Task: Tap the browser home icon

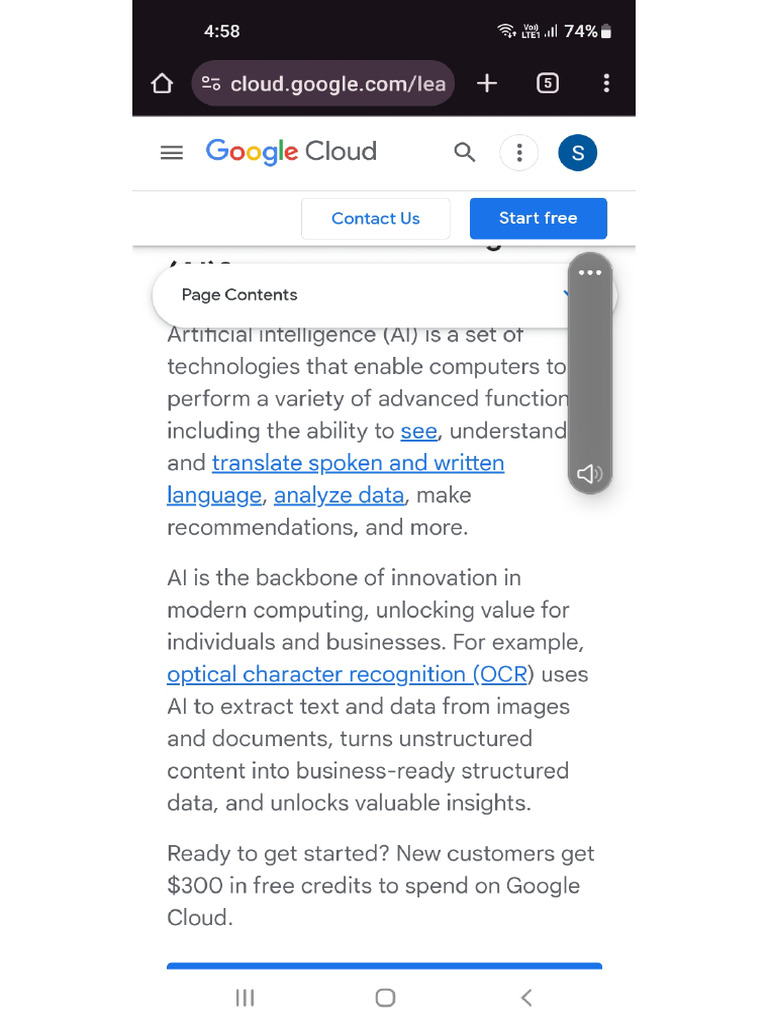Action: click(x=162, y=84)
